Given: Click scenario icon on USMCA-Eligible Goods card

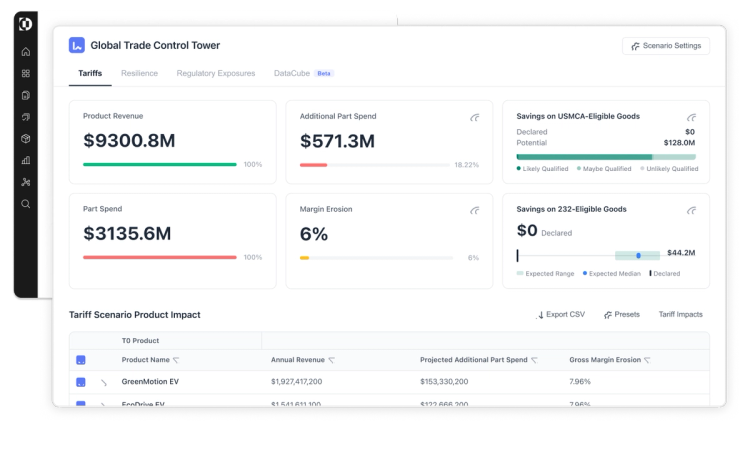Looking at the screenshot, I should [x=692, y=118].
